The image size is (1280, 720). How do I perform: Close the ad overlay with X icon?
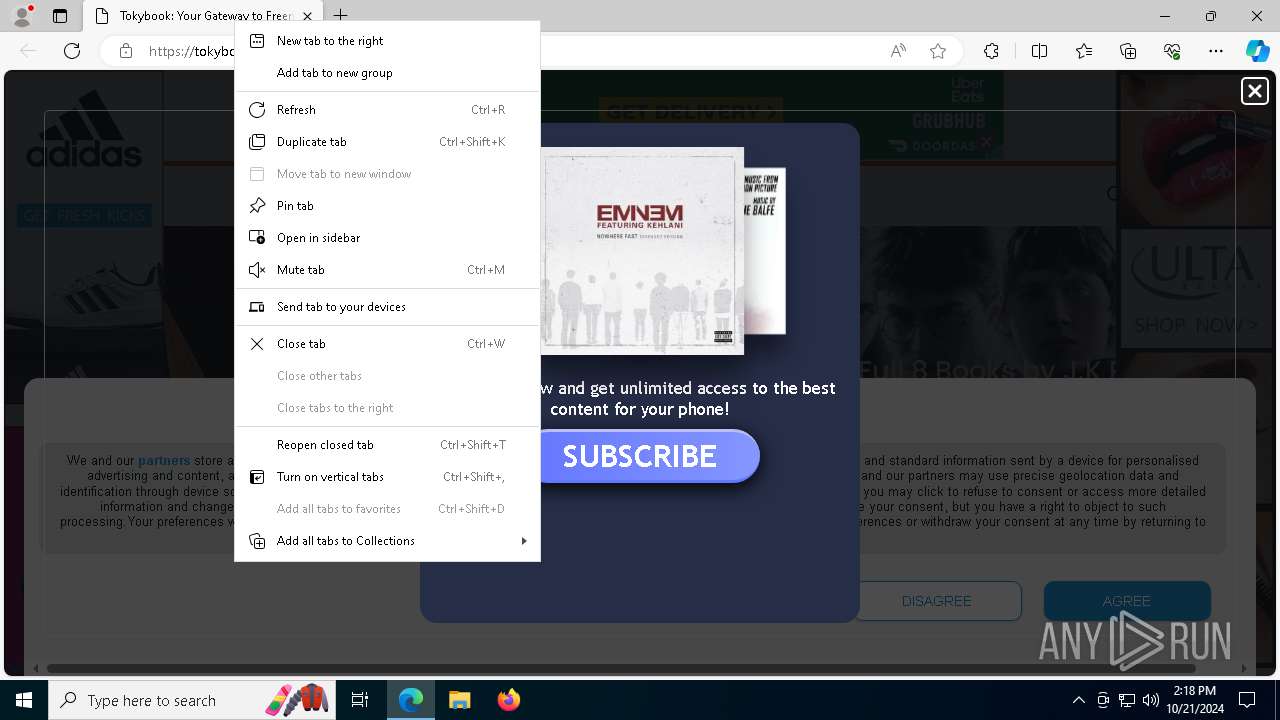(x=1254, y=91)
